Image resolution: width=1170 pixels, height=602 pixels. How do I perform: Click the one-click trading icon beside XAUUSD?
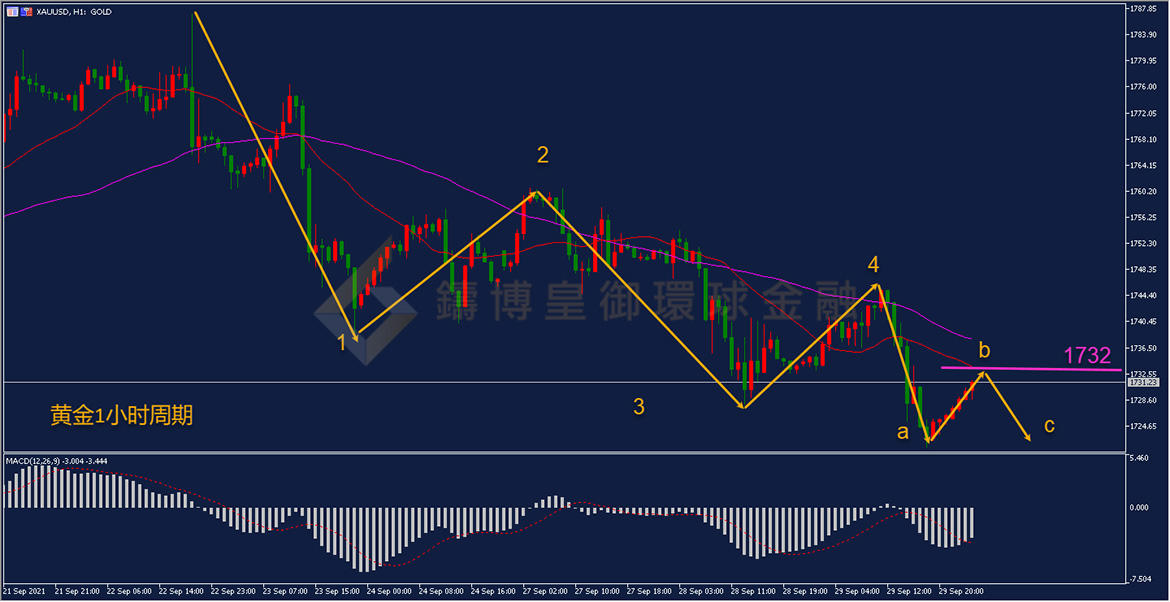[25, 12]
